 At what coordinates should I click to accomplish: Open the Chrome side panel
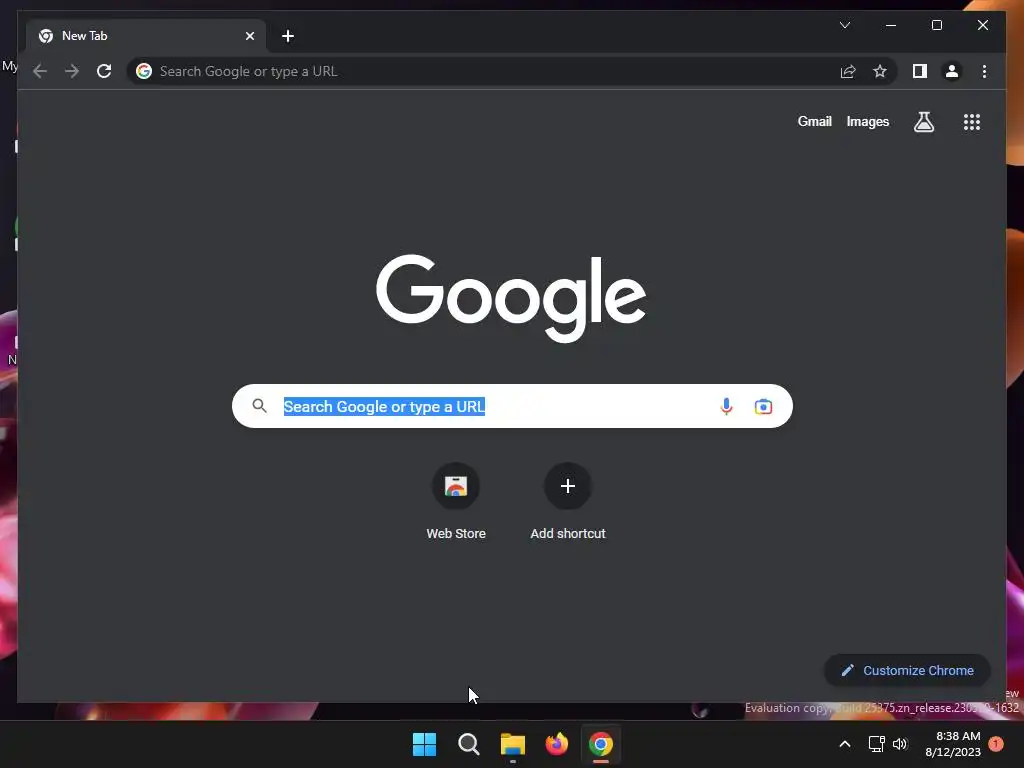tap(920, 71)
